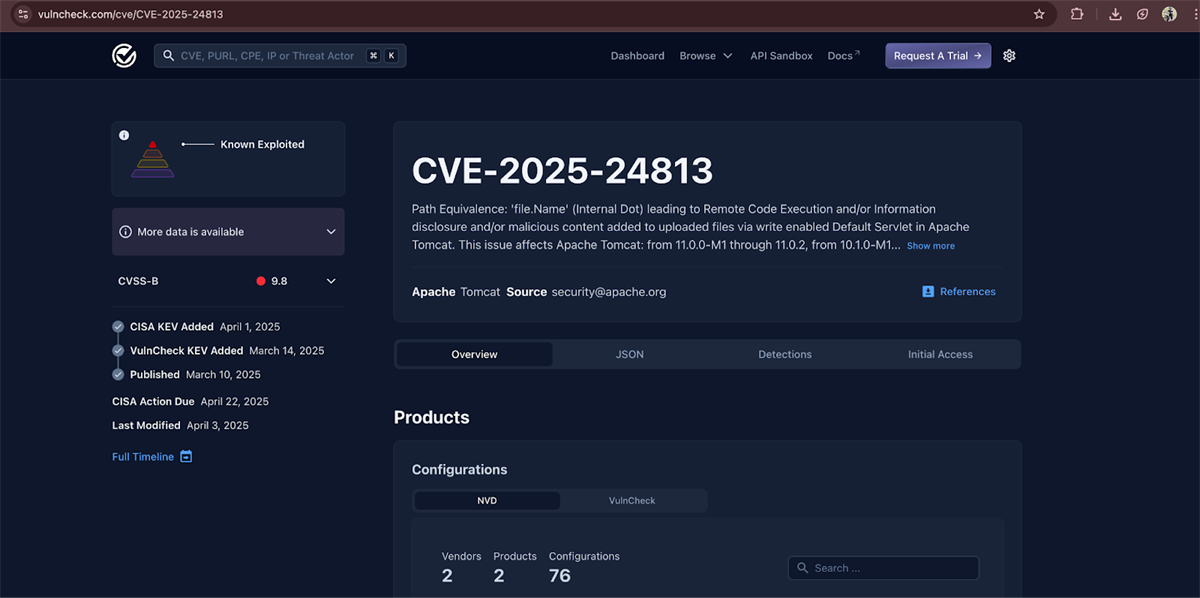Click the CVE-2025-24813 heading
This screenshot has height=598, width=1200.
click(562, 171)
